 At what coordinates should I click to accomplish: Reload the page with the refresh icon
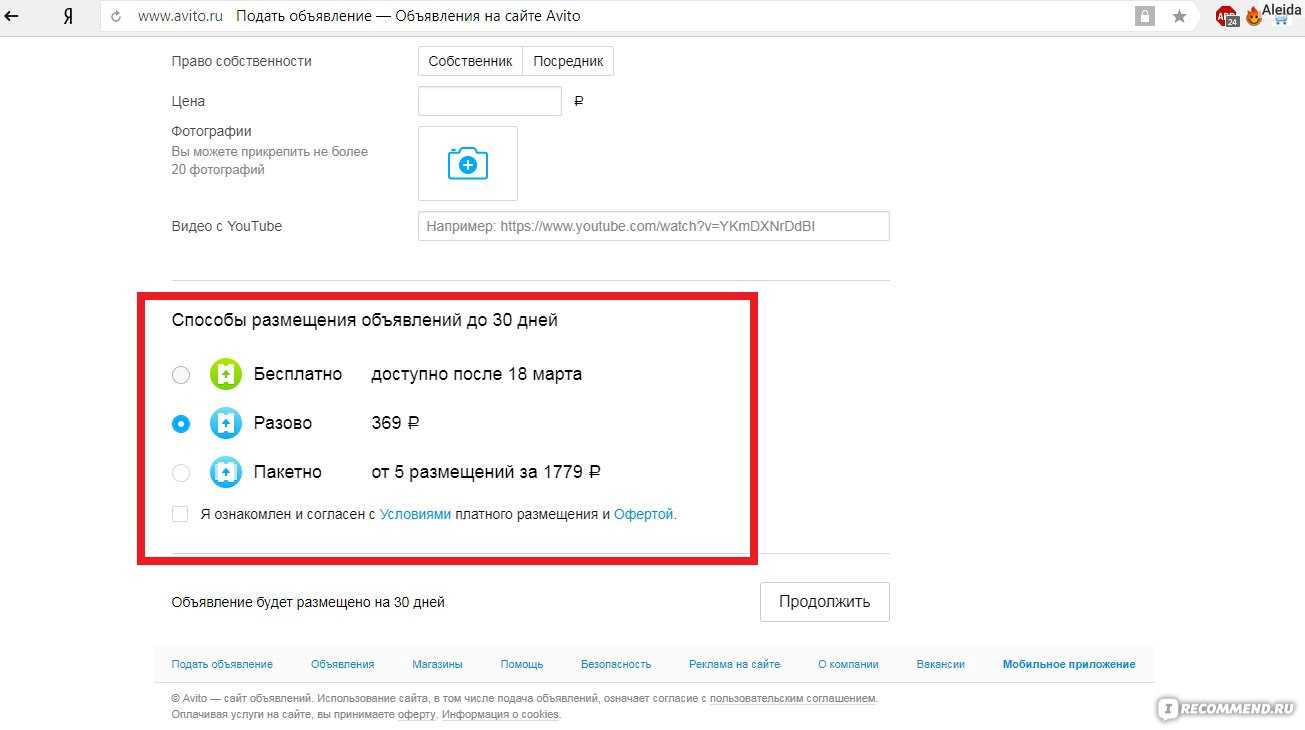point(116,16)
